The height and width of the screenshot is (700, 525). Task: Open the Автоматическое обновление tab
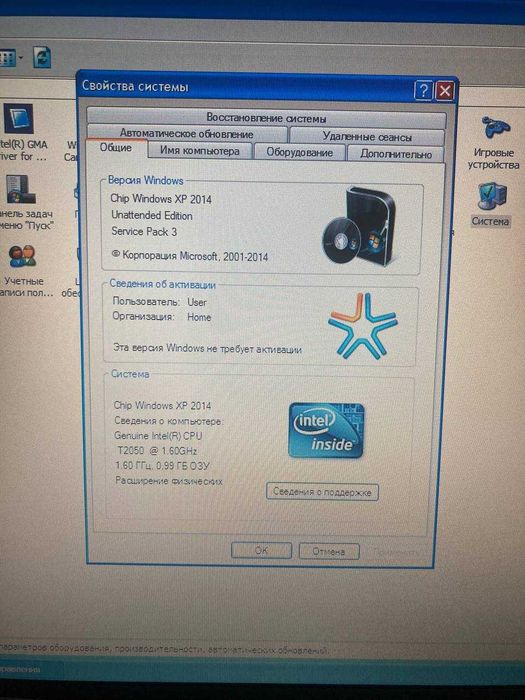click(x=187, y=133)
